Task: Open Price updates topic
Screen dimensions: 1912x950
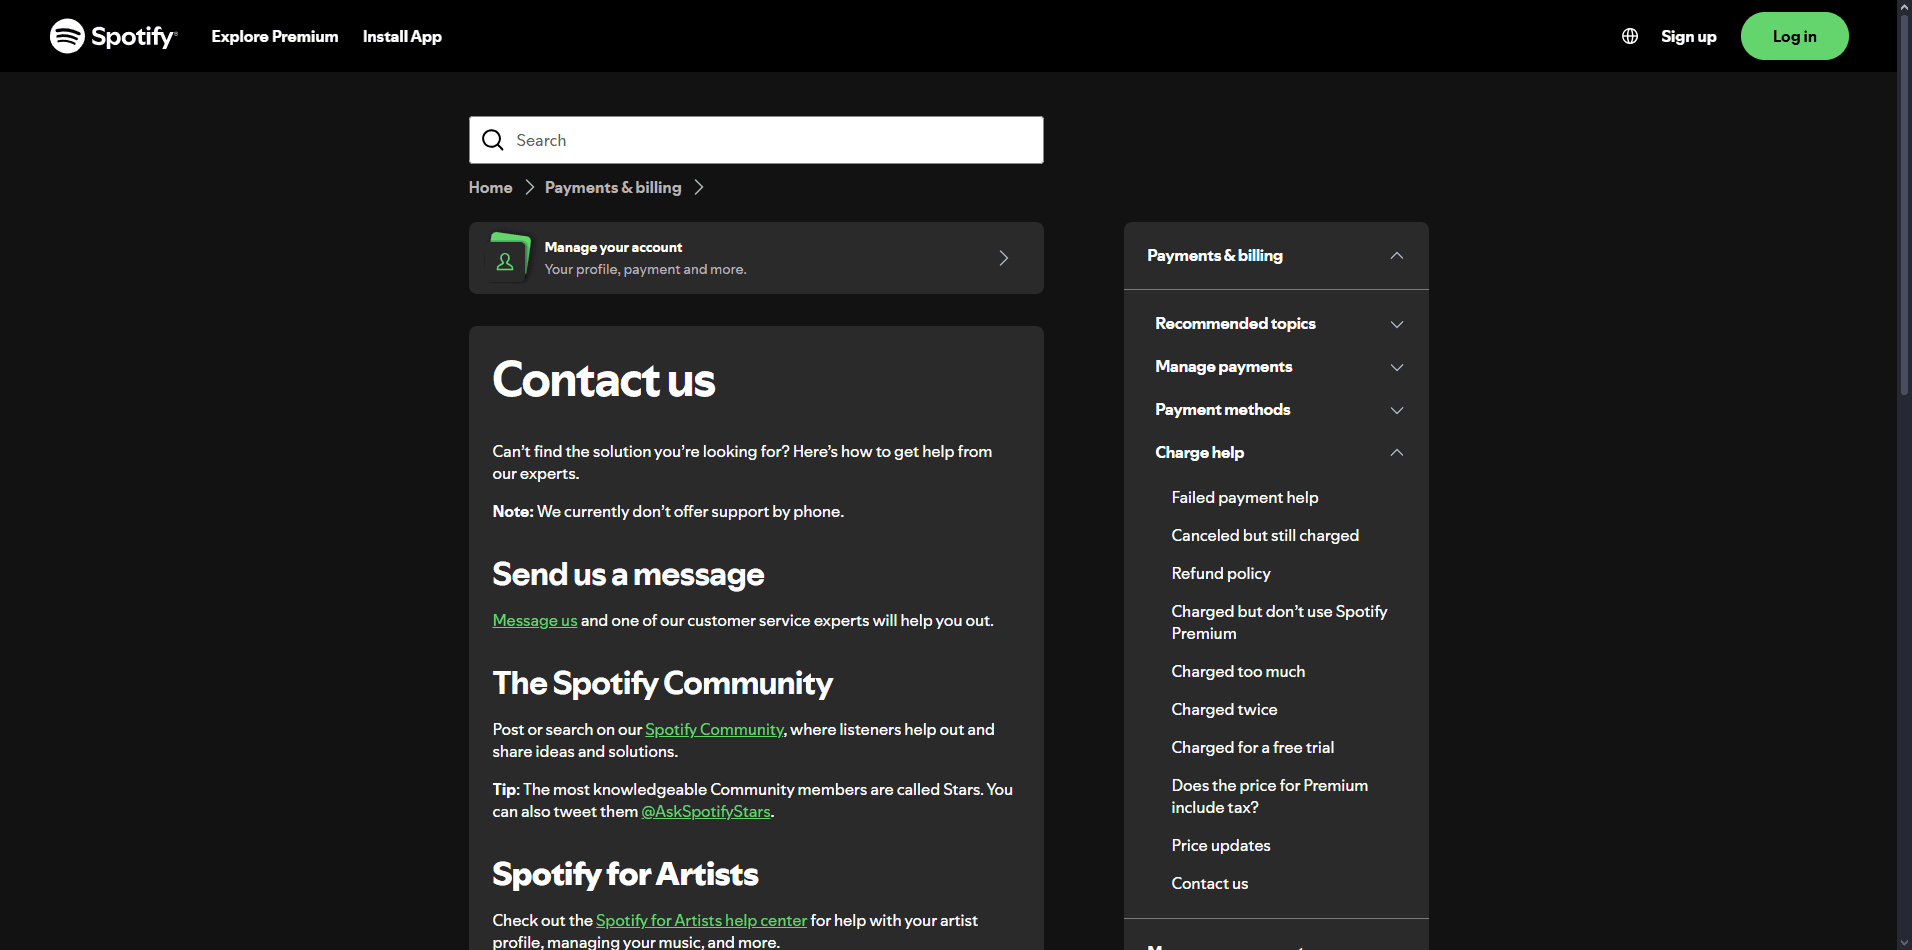Action: pos(1221,845)
